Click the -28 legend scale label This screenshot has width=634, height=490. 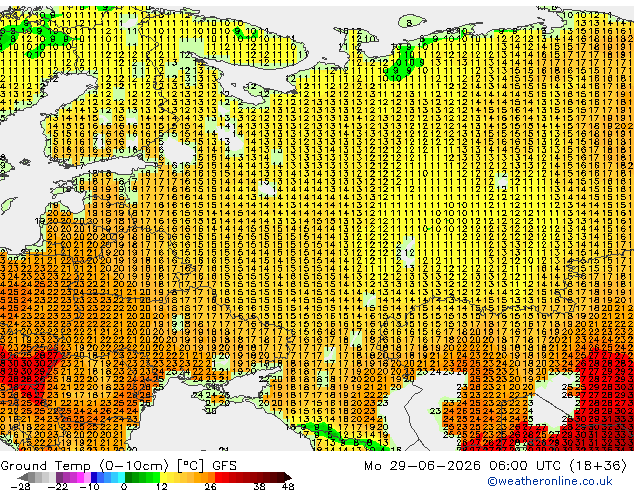click(x=20, y=486)
